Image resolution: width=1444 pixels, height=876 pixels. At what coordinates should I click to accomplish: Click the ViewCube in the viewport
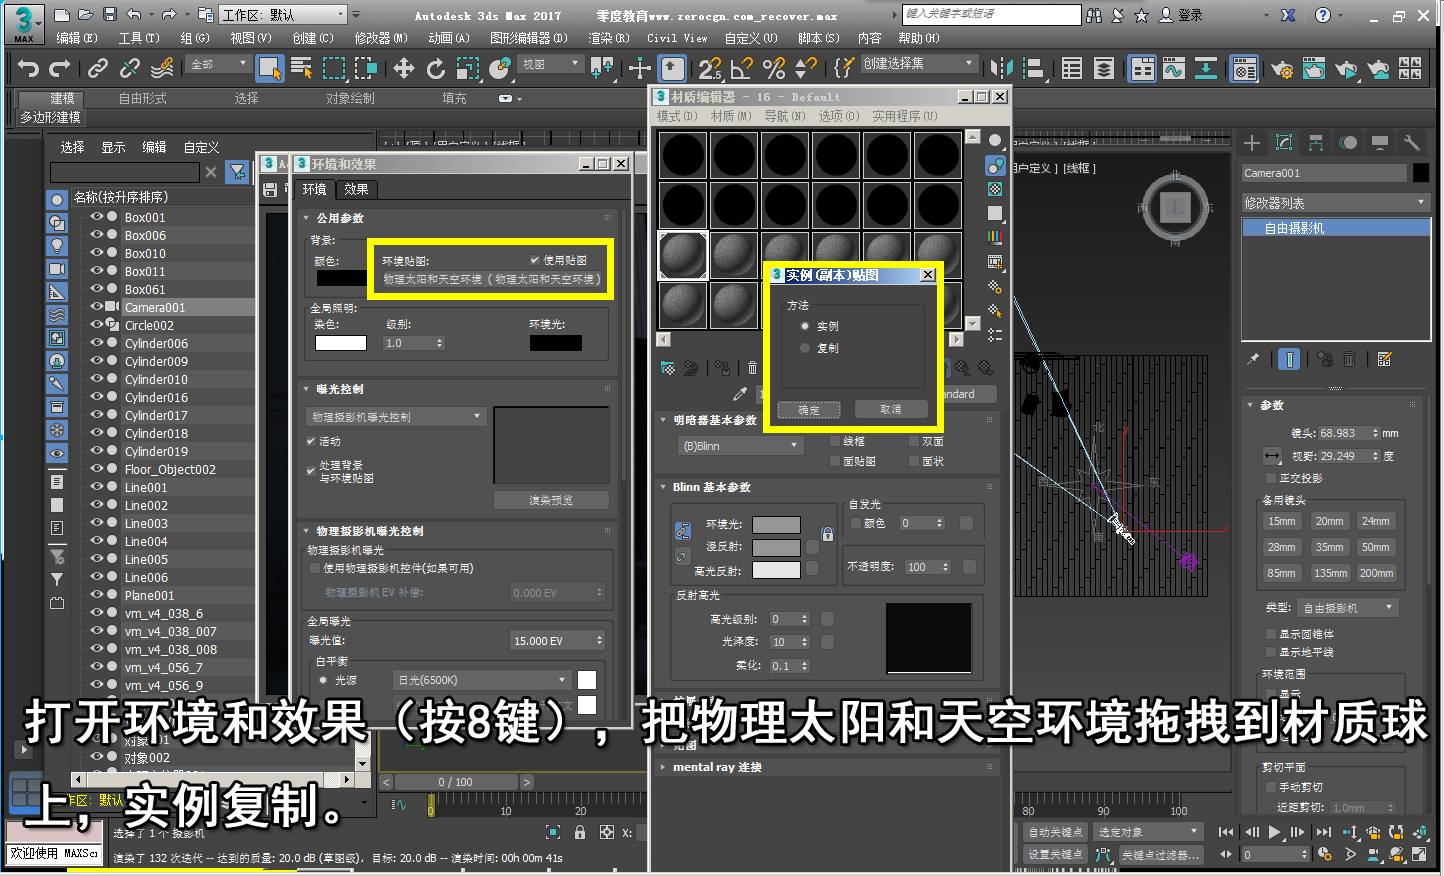pyautogui.click(x=1176, y=208)
